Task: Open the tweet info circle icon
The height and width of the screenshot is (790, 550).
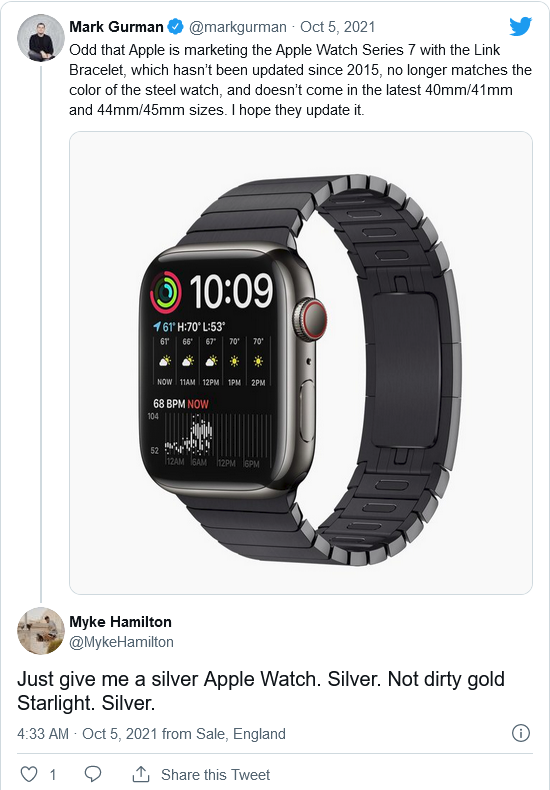Action: click(521, 733)
